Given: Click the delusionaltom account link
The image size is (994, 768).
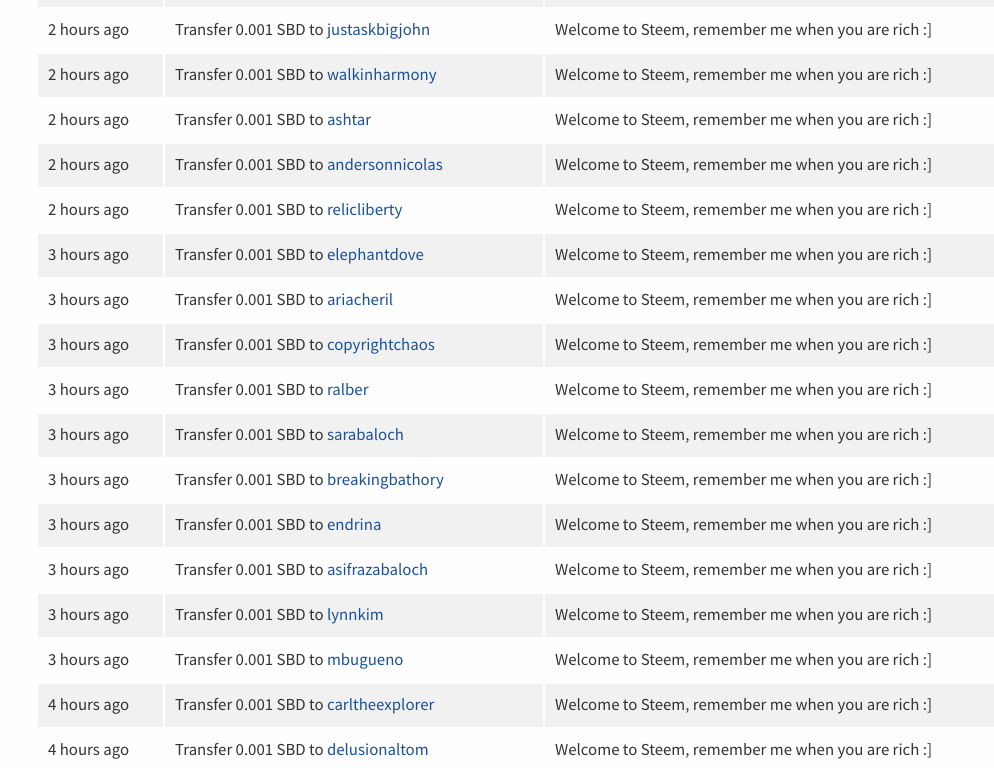Looking at the screenshot, I should 377,750.
